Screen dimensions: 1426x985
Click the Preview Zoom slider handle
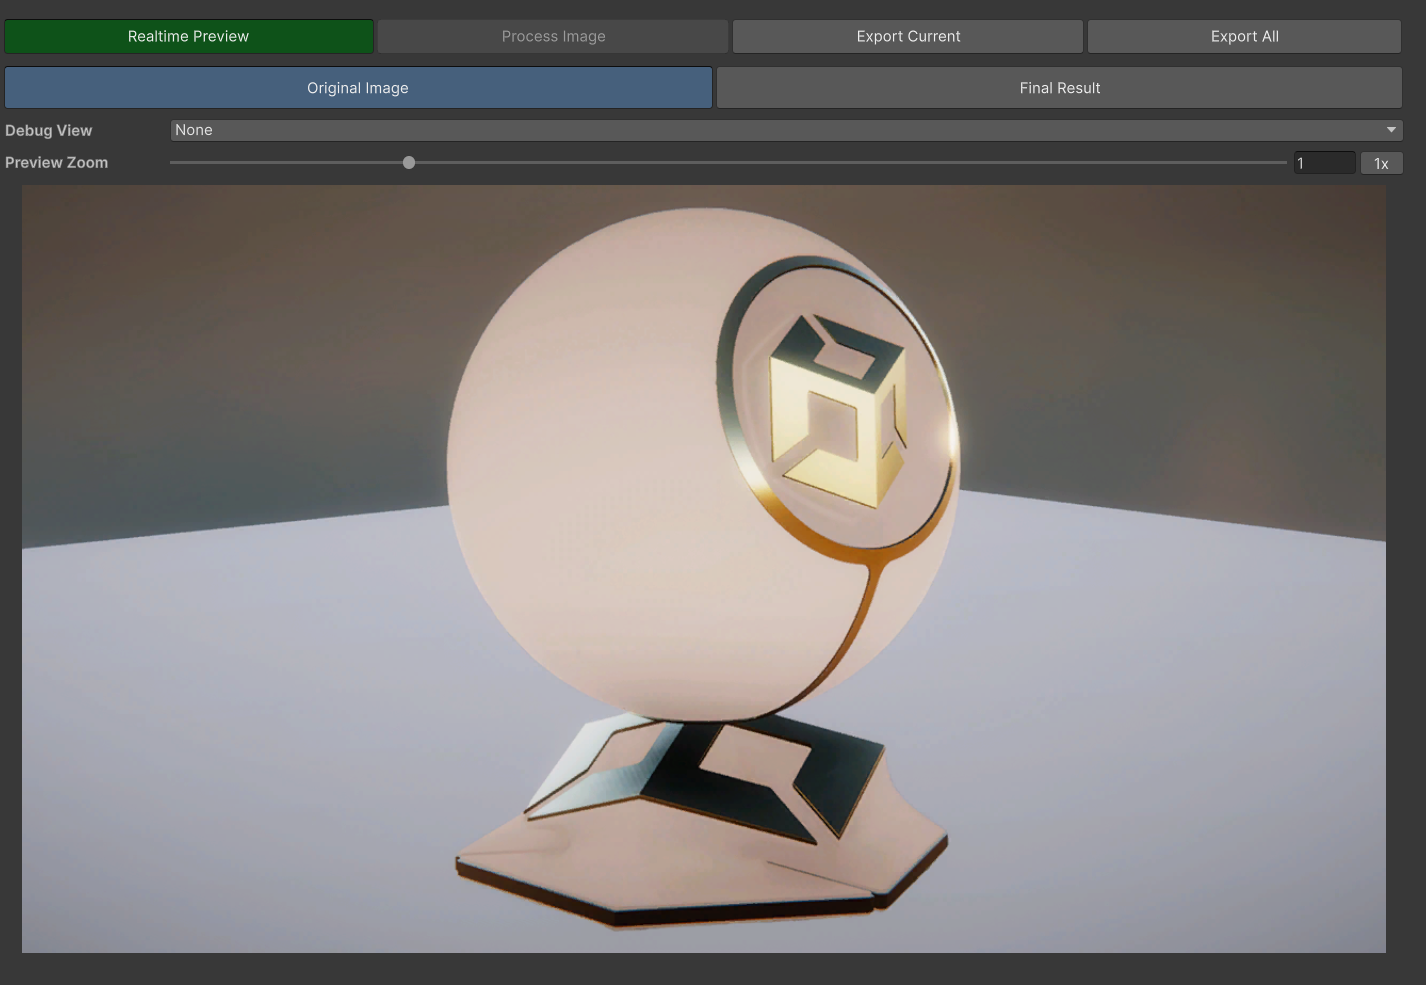(409, 163)
